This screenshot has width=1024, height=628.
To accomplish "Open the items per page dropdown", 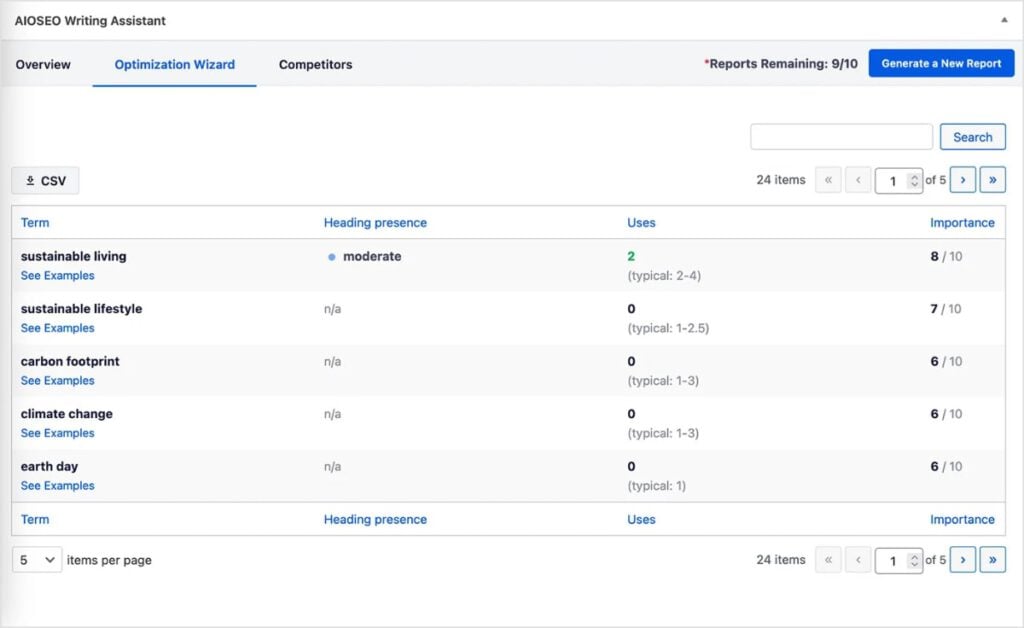I will [x=36, y=560].
